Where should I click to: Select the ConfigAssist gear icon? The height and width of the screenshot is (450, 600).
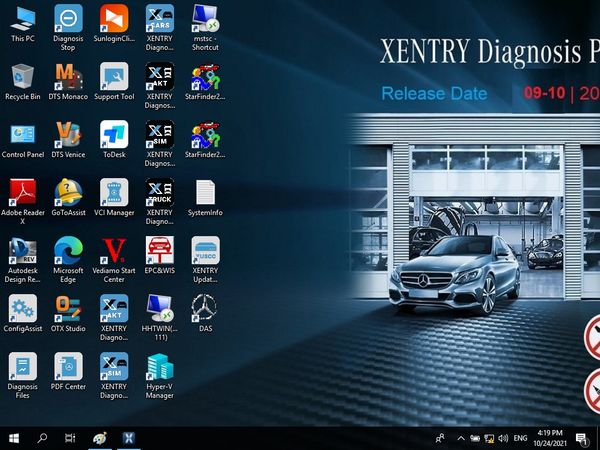tap(22, 308)
